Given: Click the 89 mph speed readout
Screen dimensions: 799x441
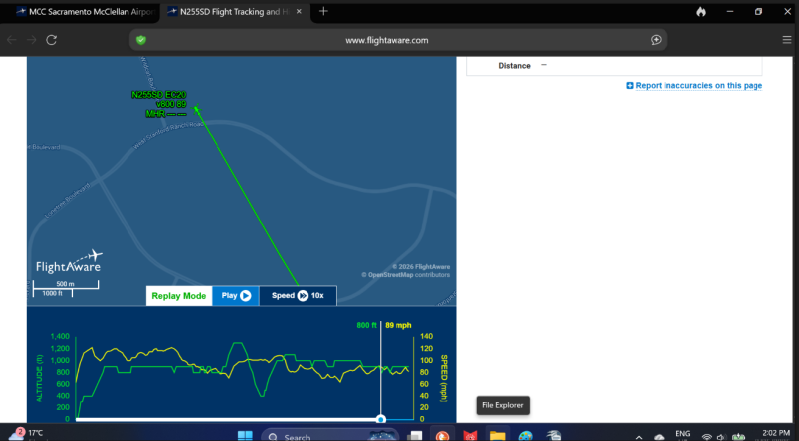Looking at the screenshot, I should [398, 325].
